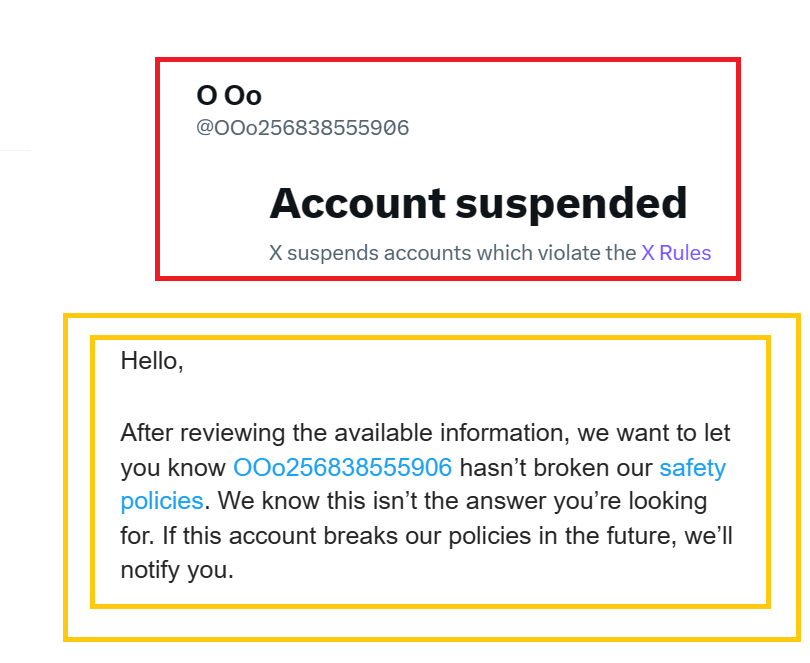This screenshot has width=810, height=663.
Task: Click the O Oo display name
Action: [x=229, y=95]
